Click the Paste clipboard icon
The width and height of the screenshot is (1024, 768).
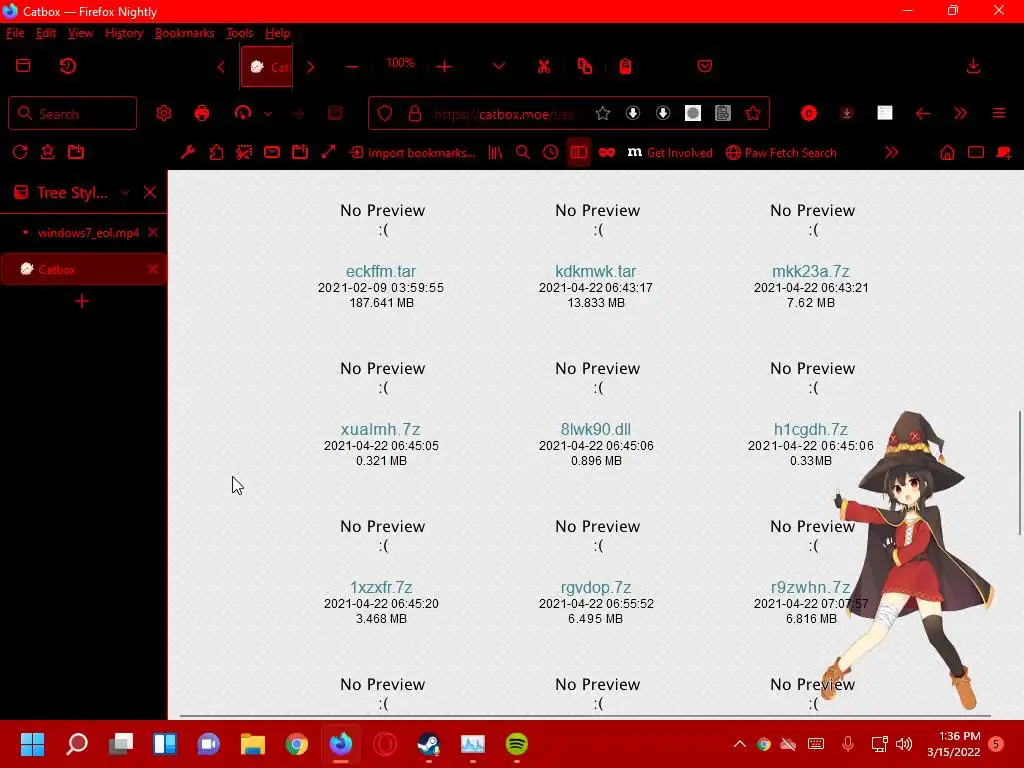(x=625, y=66)
